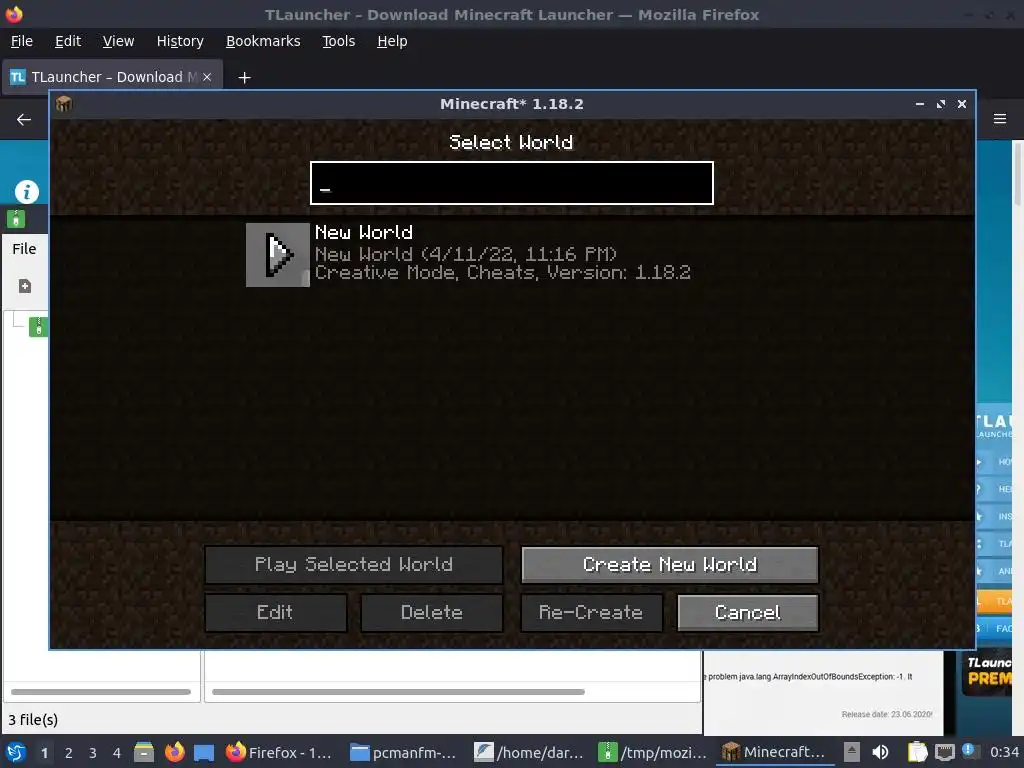Click TLauncher Premium banner on webpage

coord(988,673)
